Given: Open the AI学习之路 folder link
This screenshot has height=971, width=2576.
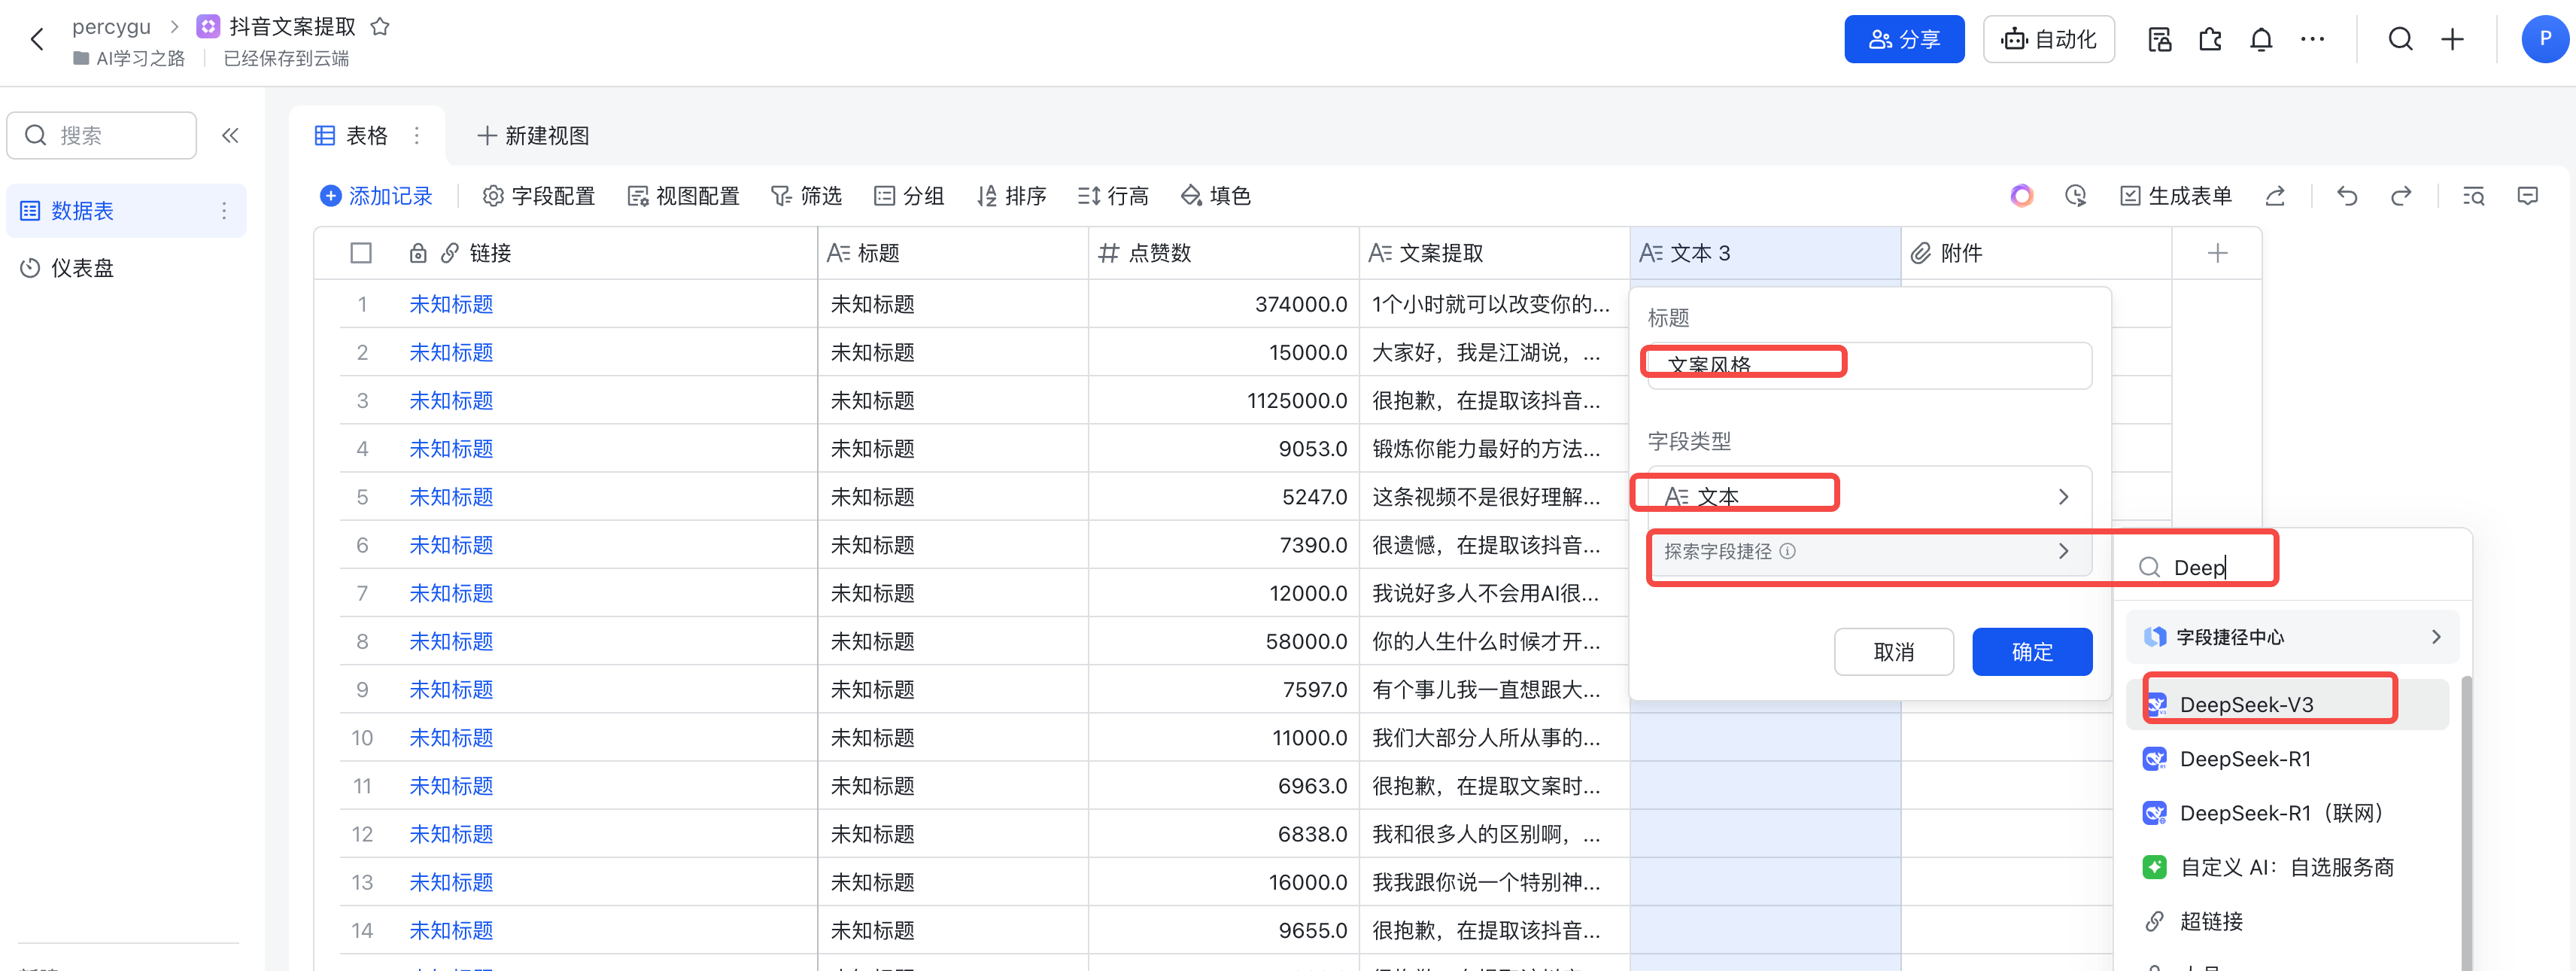Looking at the screenshot, I should click(129, 59).
